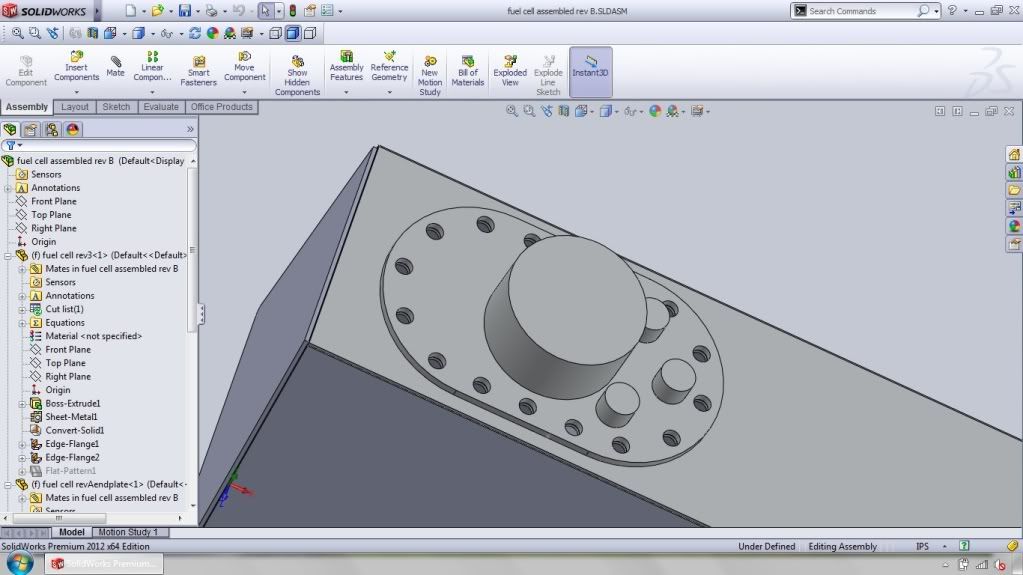The image size is (1023, 575).
Task: Click Bill of Materials tool
Action: (x=468, y=71)
